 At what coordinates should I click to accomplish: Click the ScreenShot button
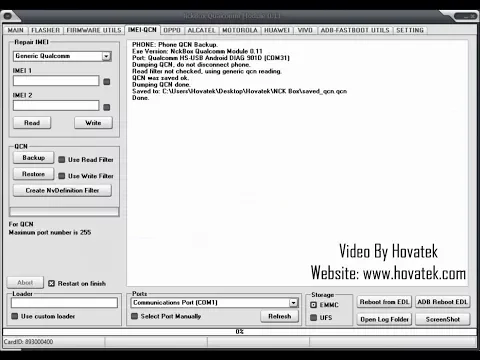pyautogui.click(x=443, y=319)
